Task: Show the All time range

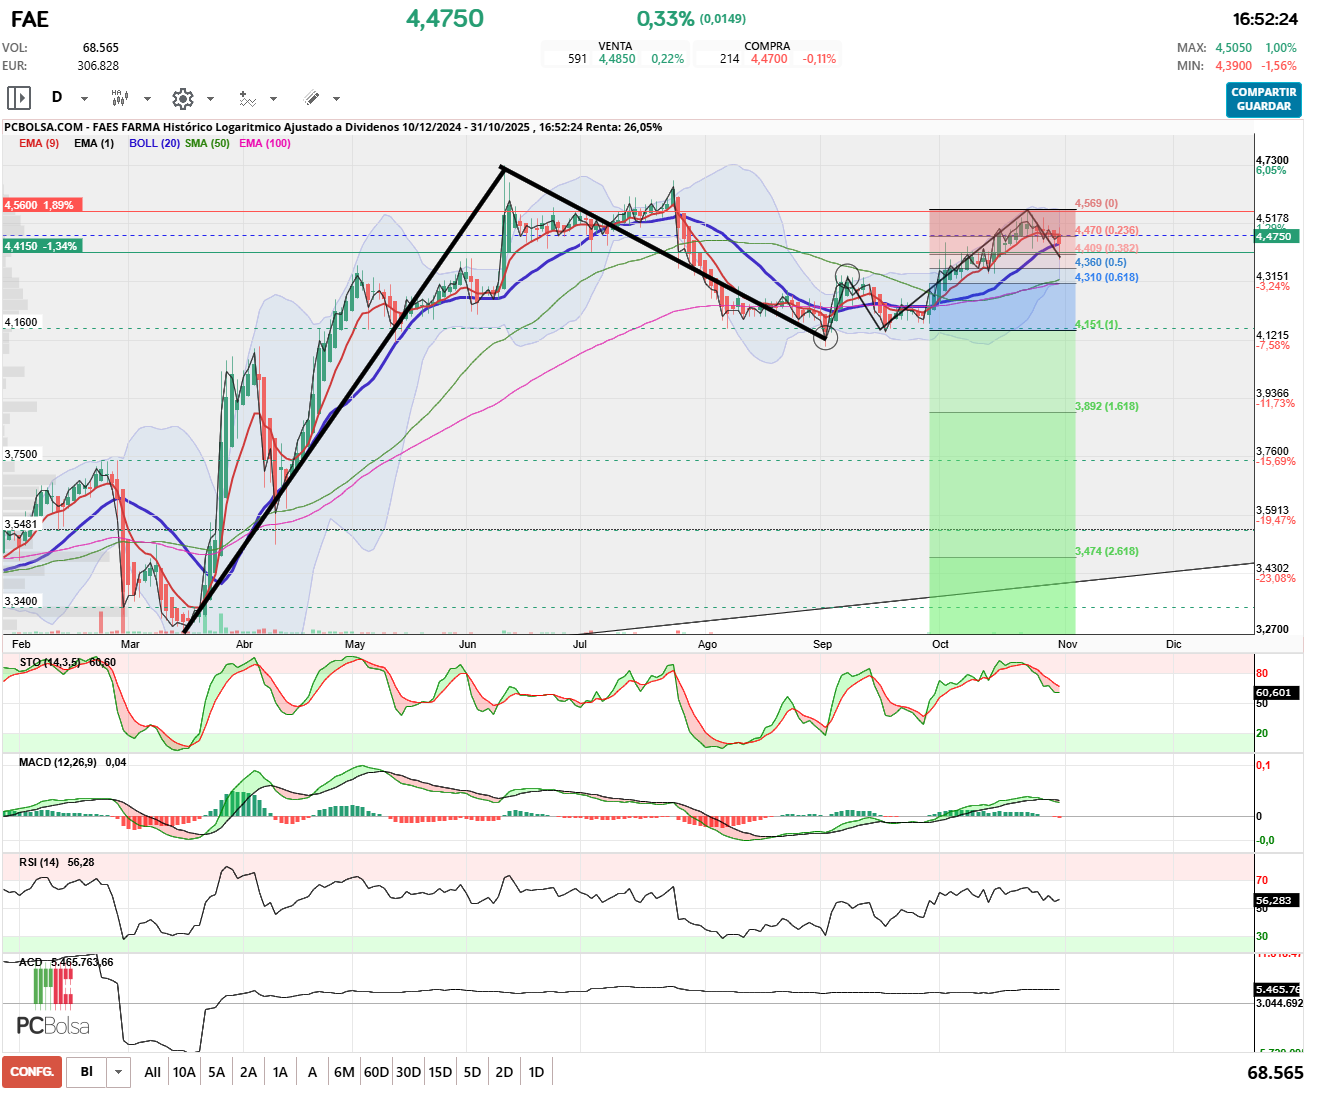Action: 152,1072
